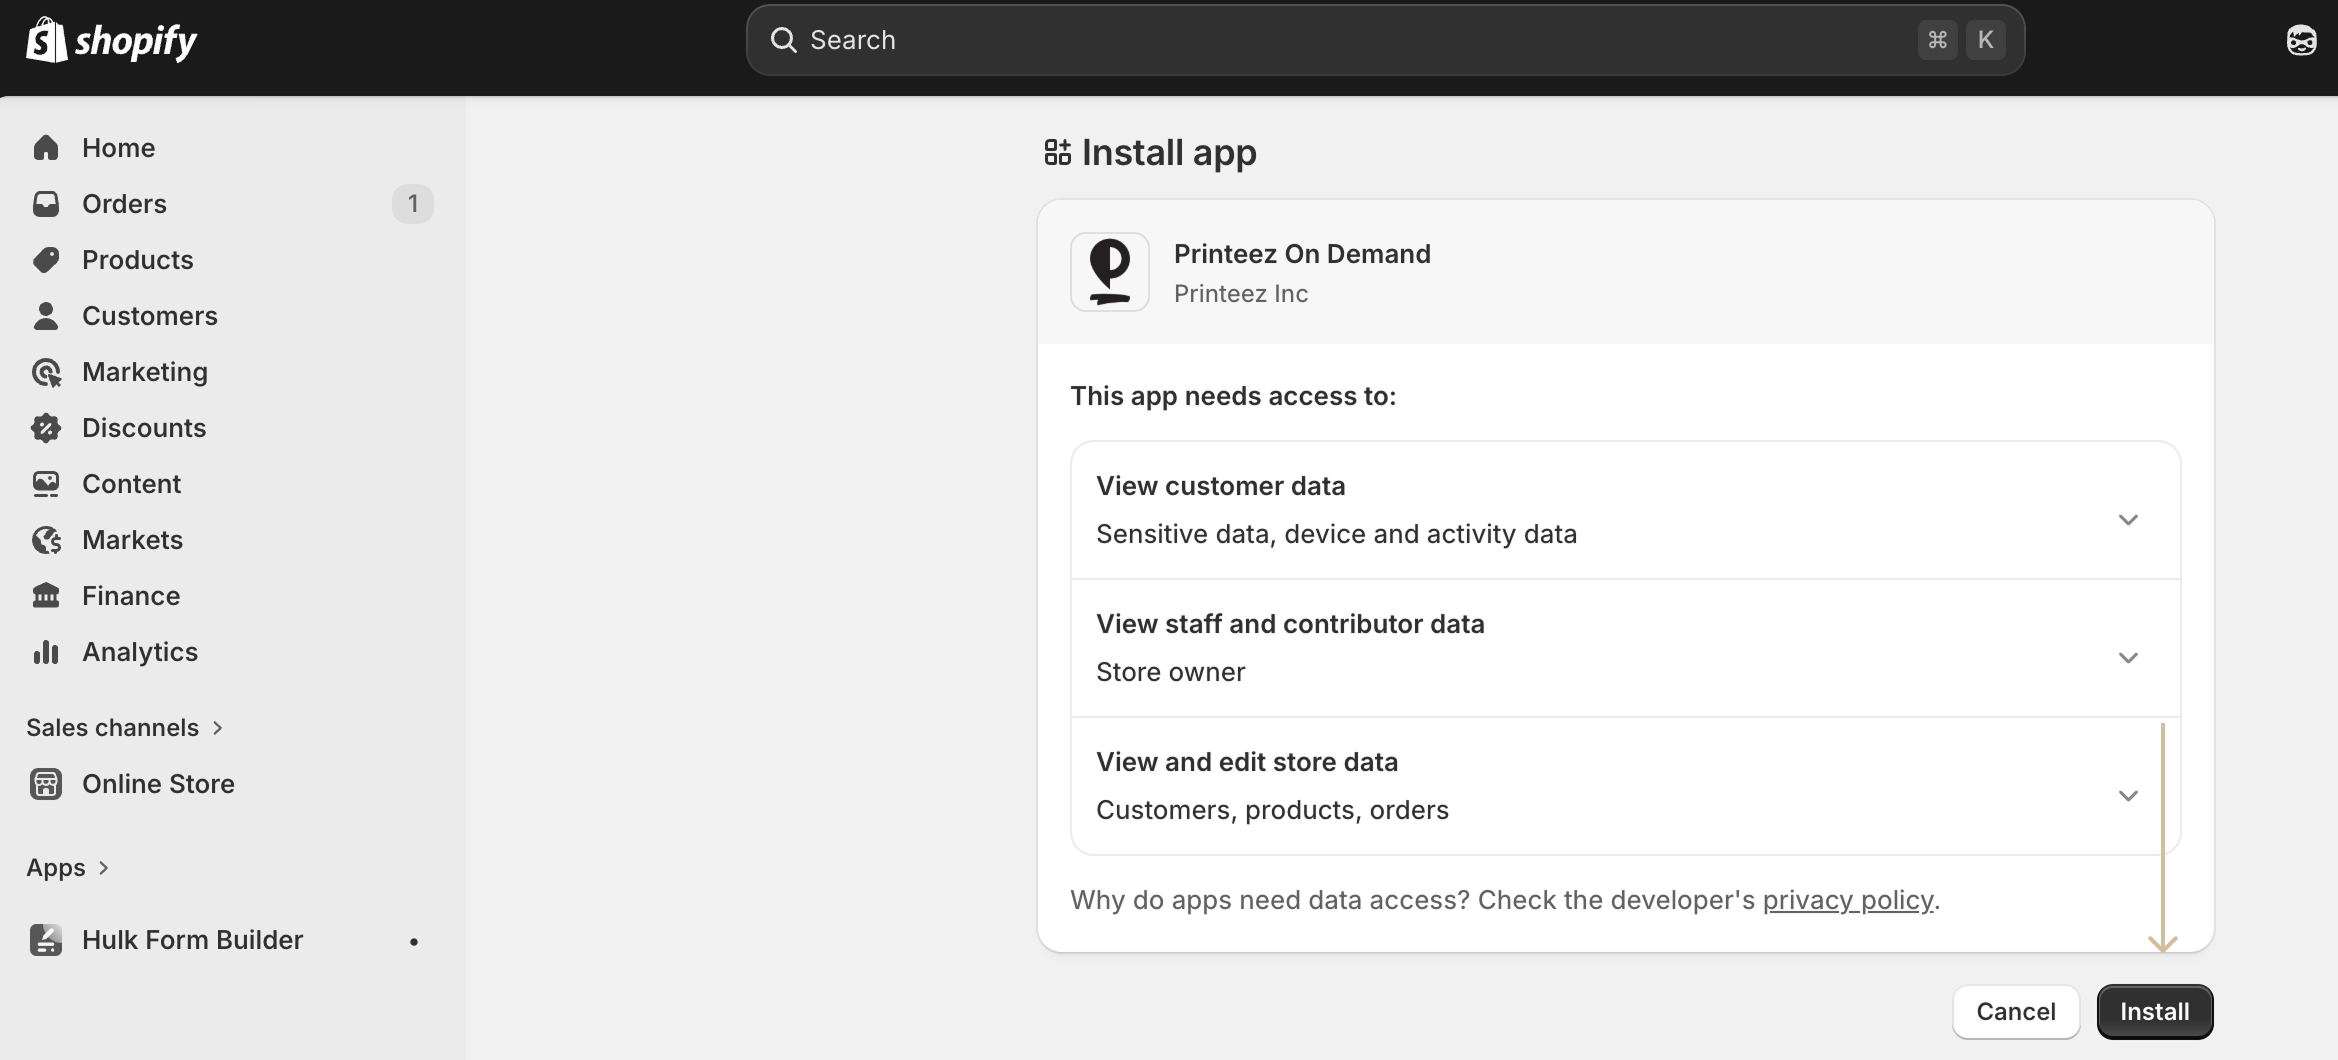
Task: Click the Orders count badge
Action: coord(413,204)
